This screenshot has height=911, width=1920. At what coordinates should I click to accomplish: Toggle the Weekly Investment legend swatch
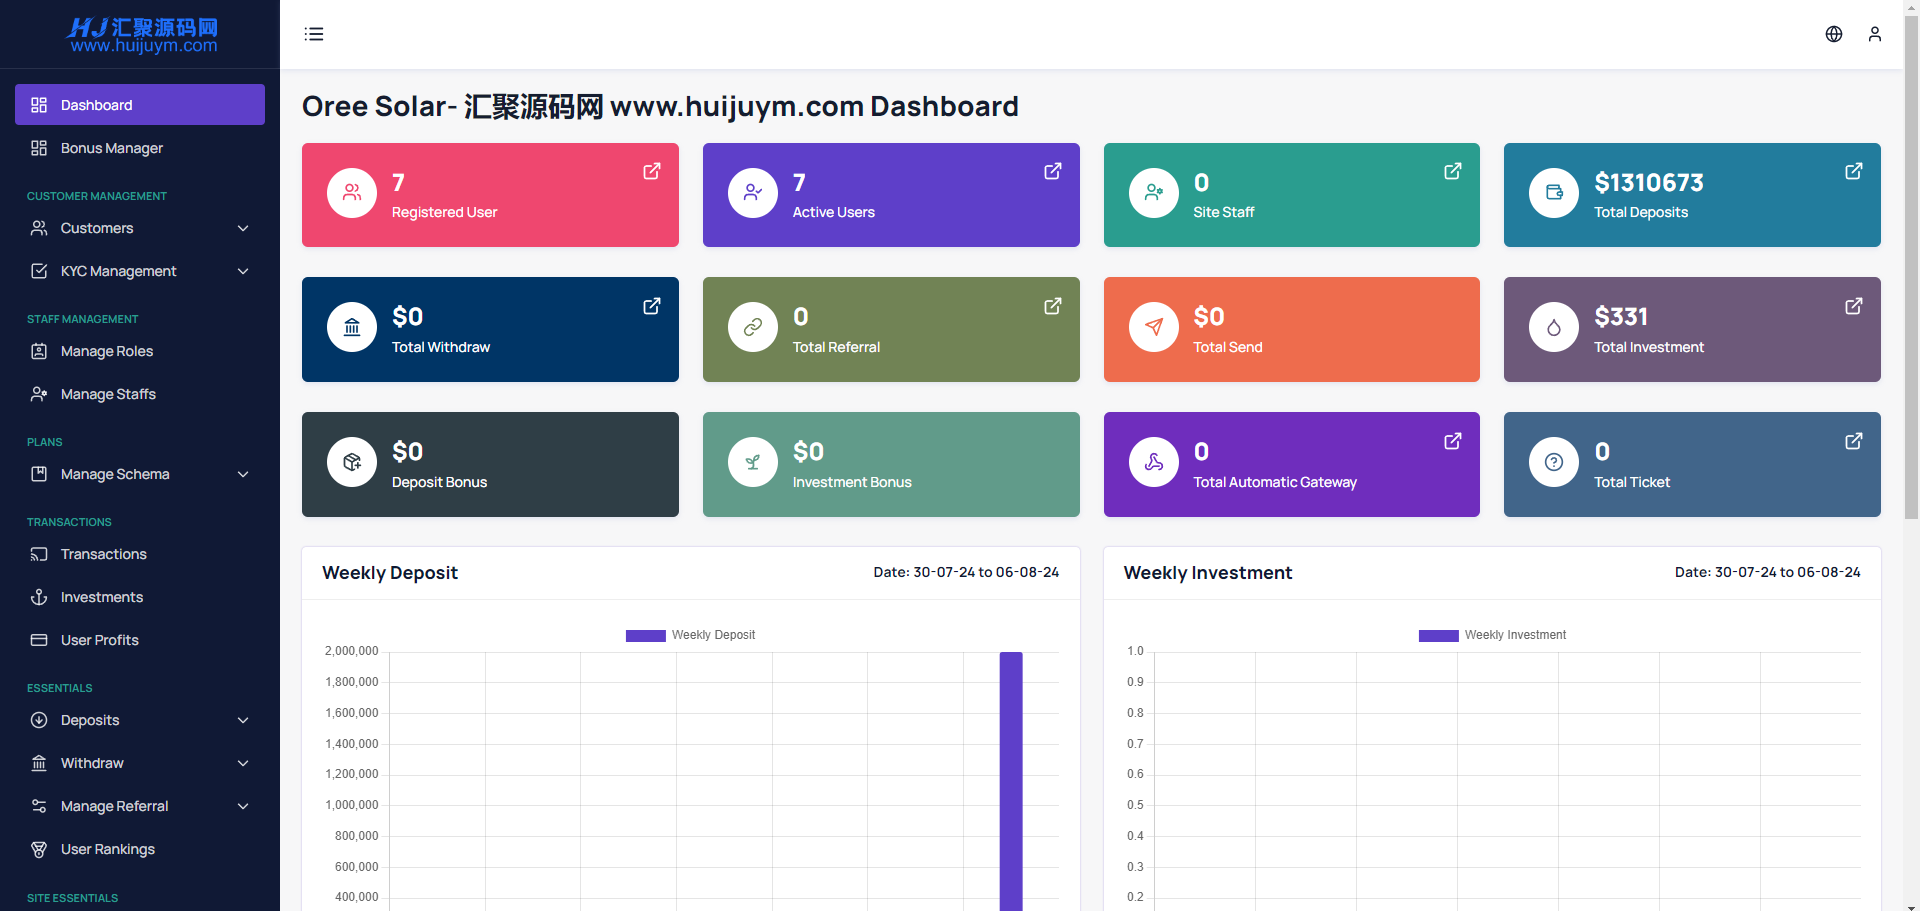1438,635
